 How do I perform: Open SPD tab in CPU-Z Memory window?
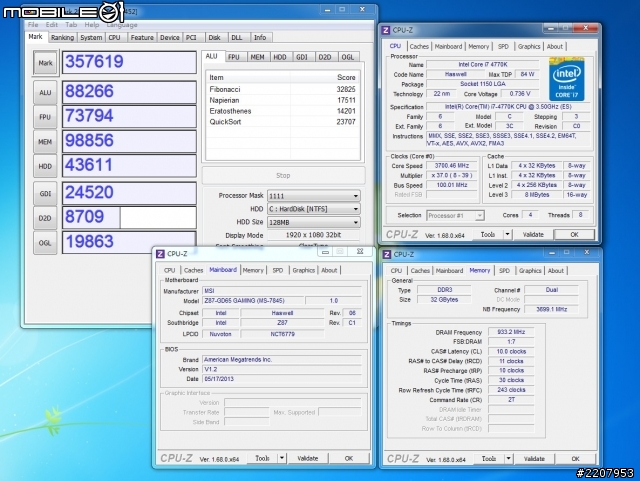coord(504,271)
